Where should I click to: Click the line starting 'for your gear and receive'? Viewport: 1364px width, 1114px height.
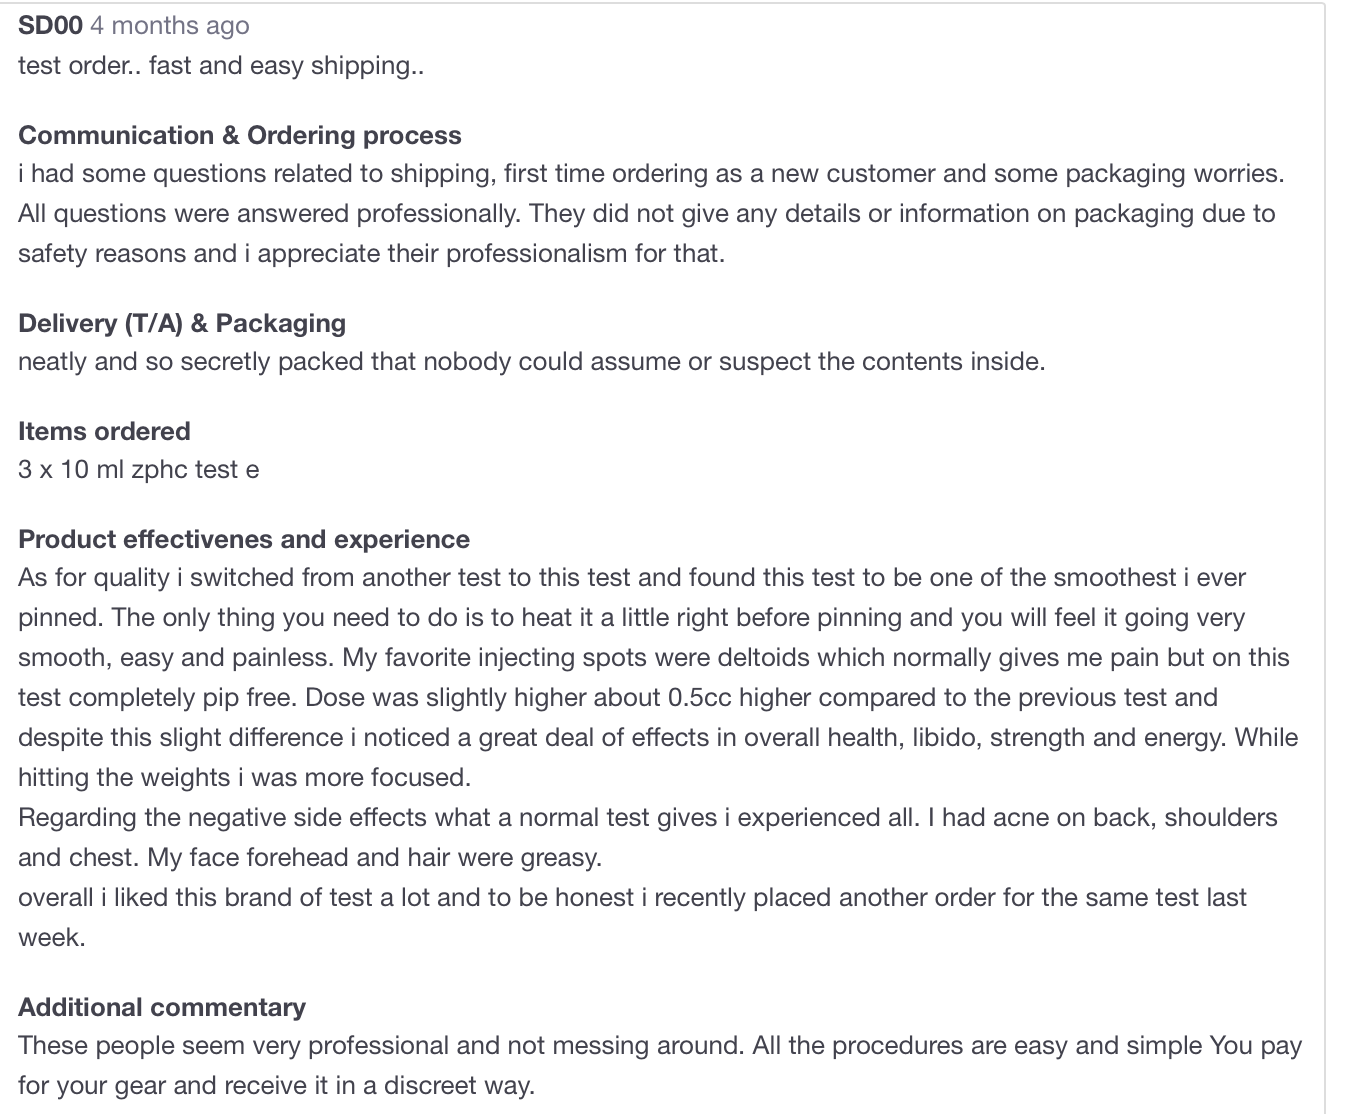coord(277,1086)
